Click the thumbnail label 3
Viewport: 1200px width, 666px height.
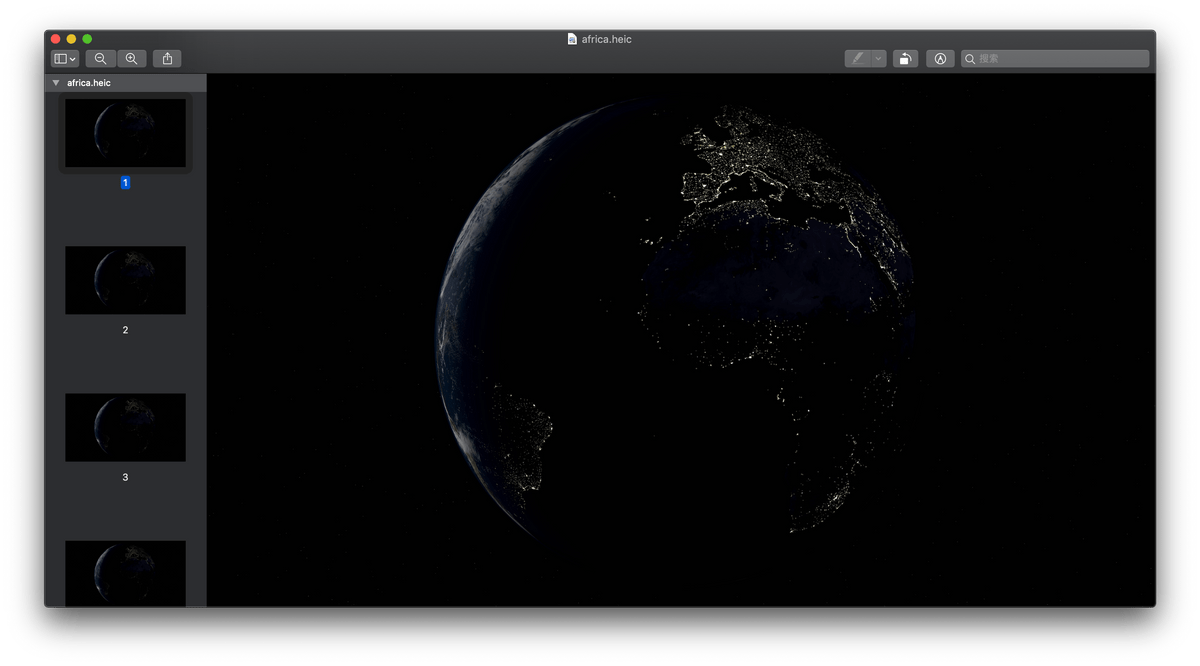pos(125,477)
